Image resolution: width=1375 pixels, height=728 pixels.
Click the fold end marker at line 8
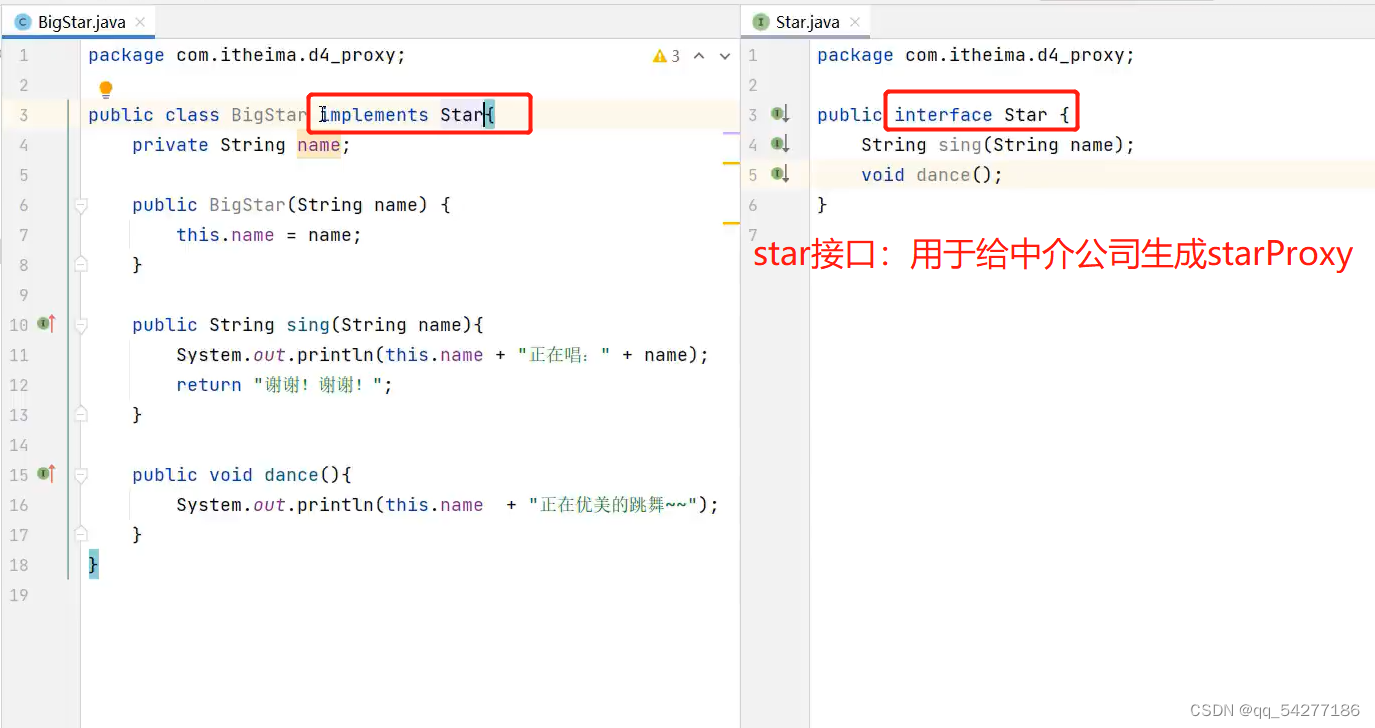coord(81,265)
